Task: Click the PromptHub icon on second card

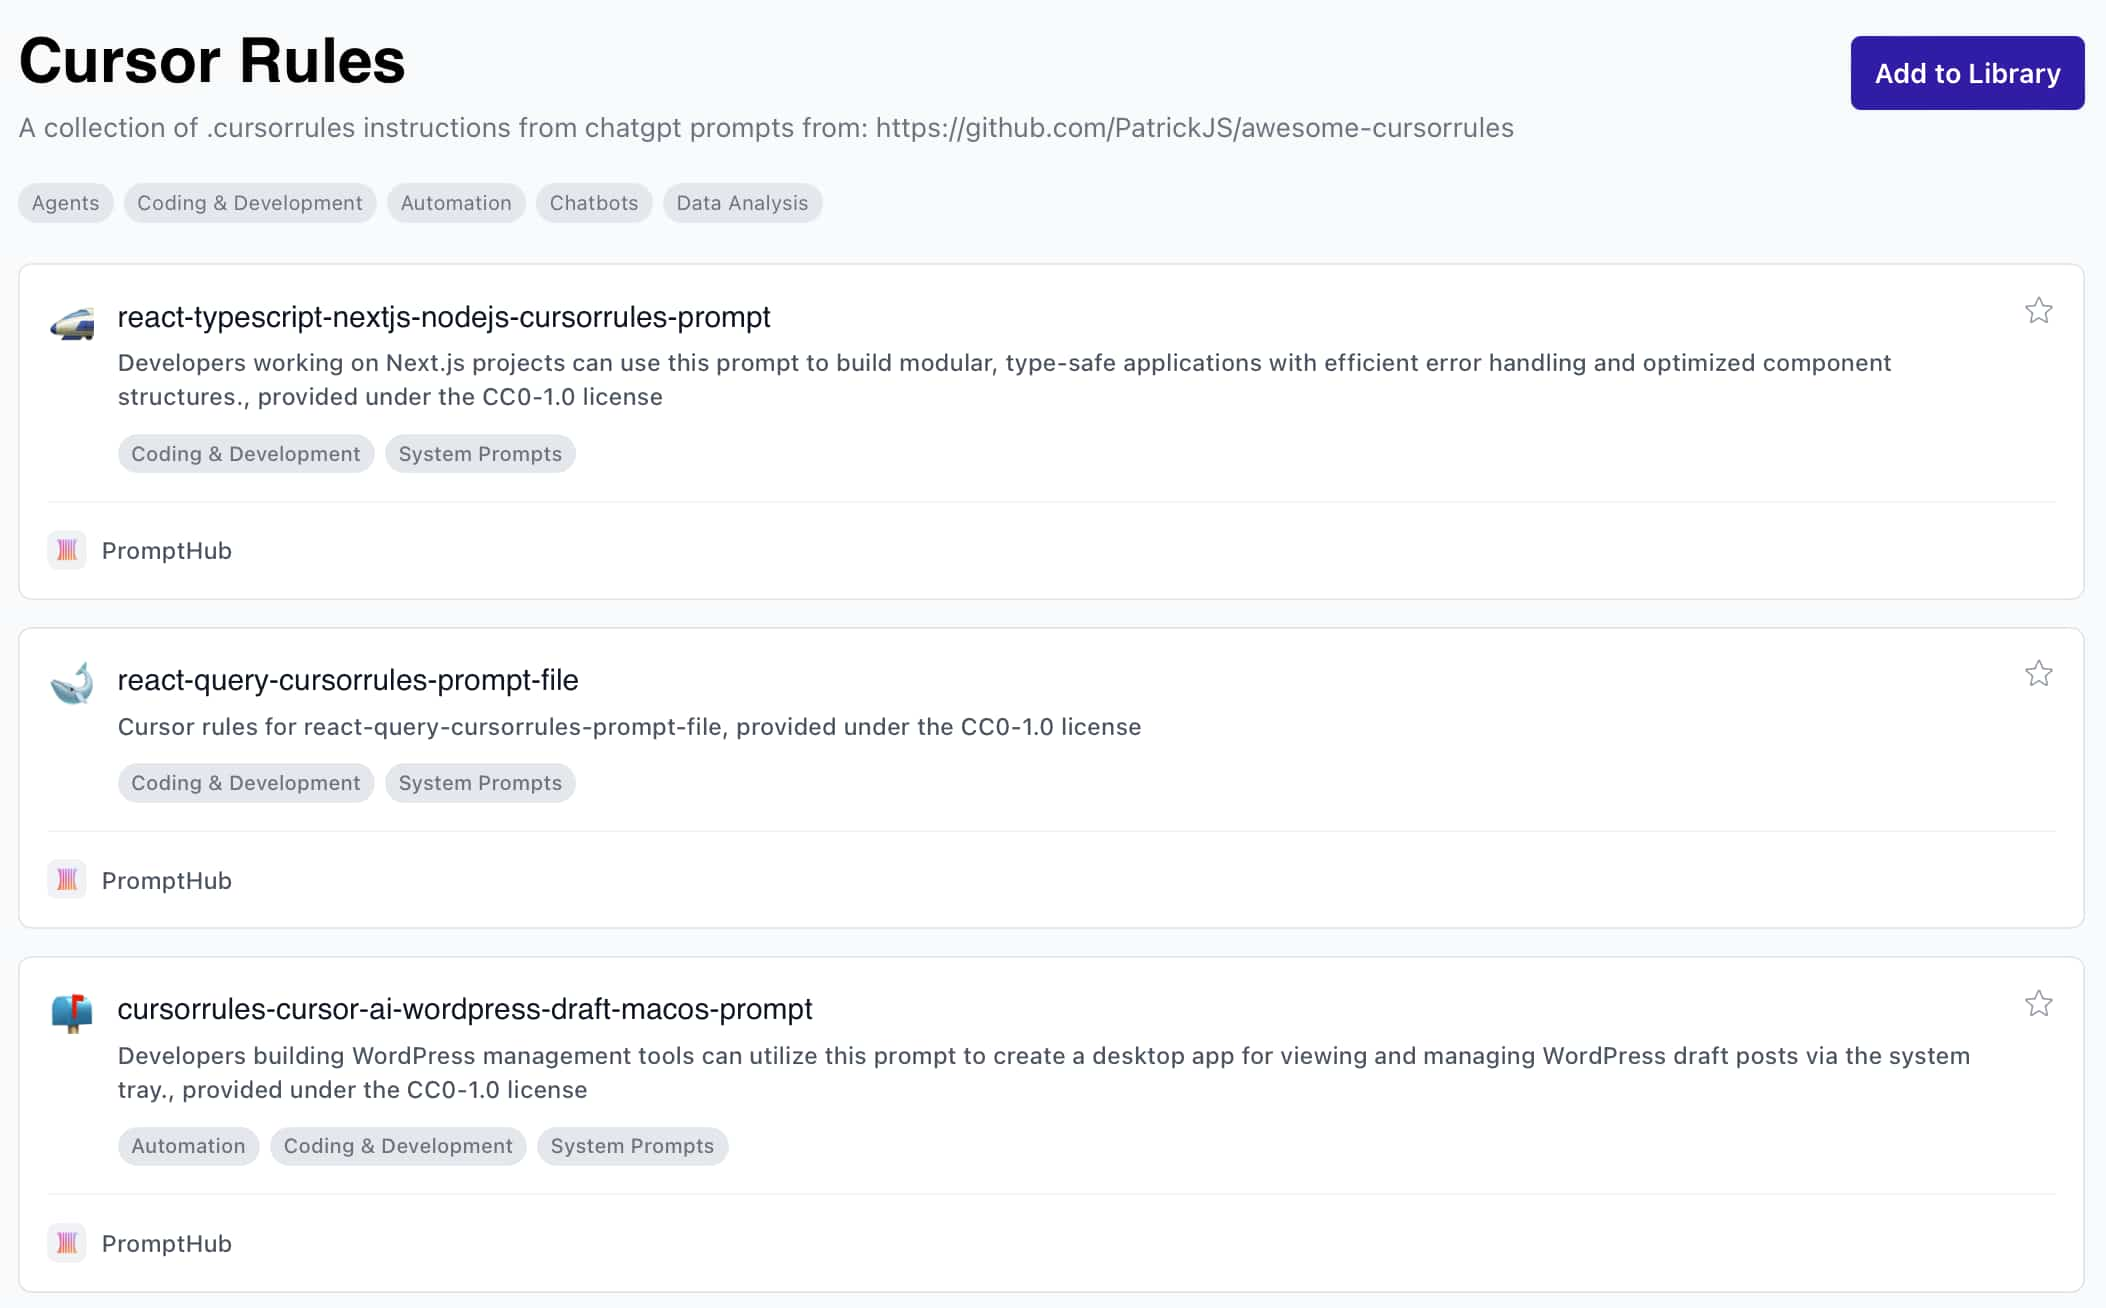Action: point(68,879)
